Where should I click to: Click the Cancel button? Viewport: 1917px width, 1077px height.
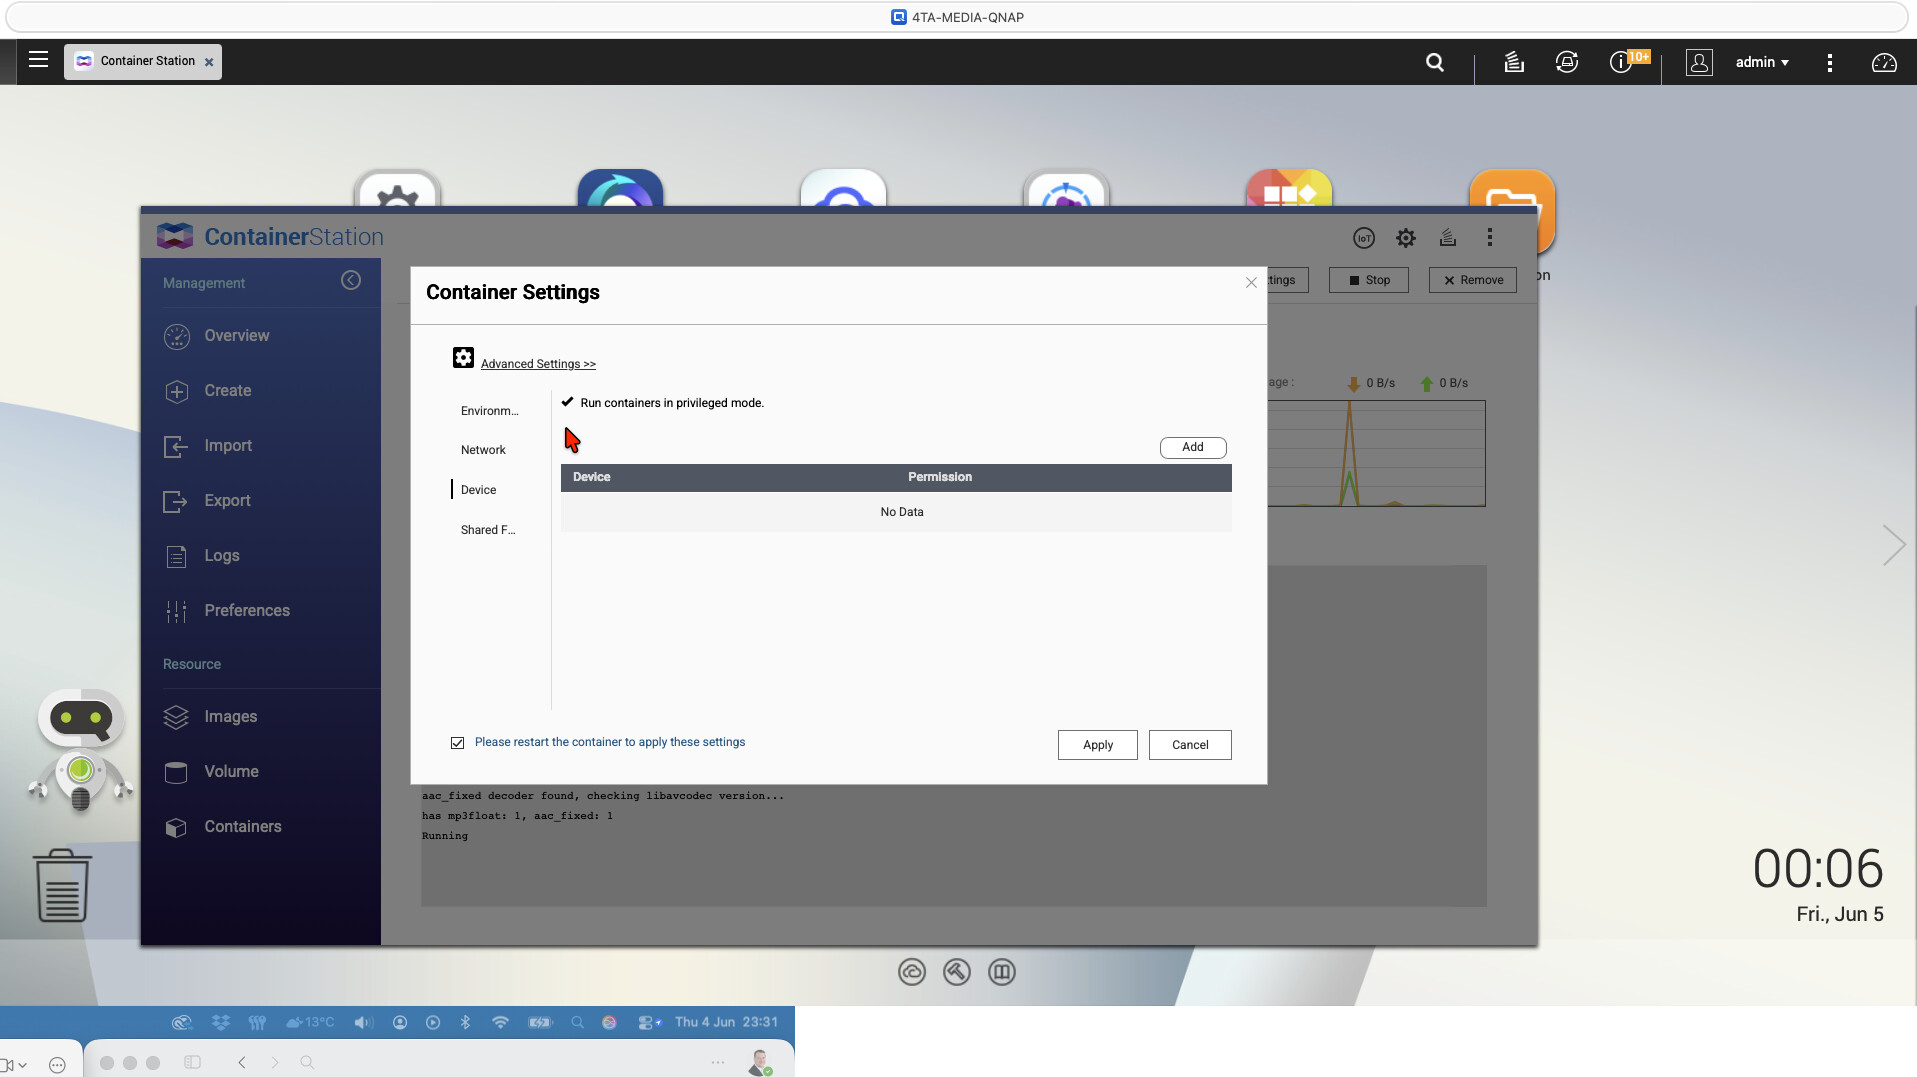pyautogui.click(x=1190, y=745)
